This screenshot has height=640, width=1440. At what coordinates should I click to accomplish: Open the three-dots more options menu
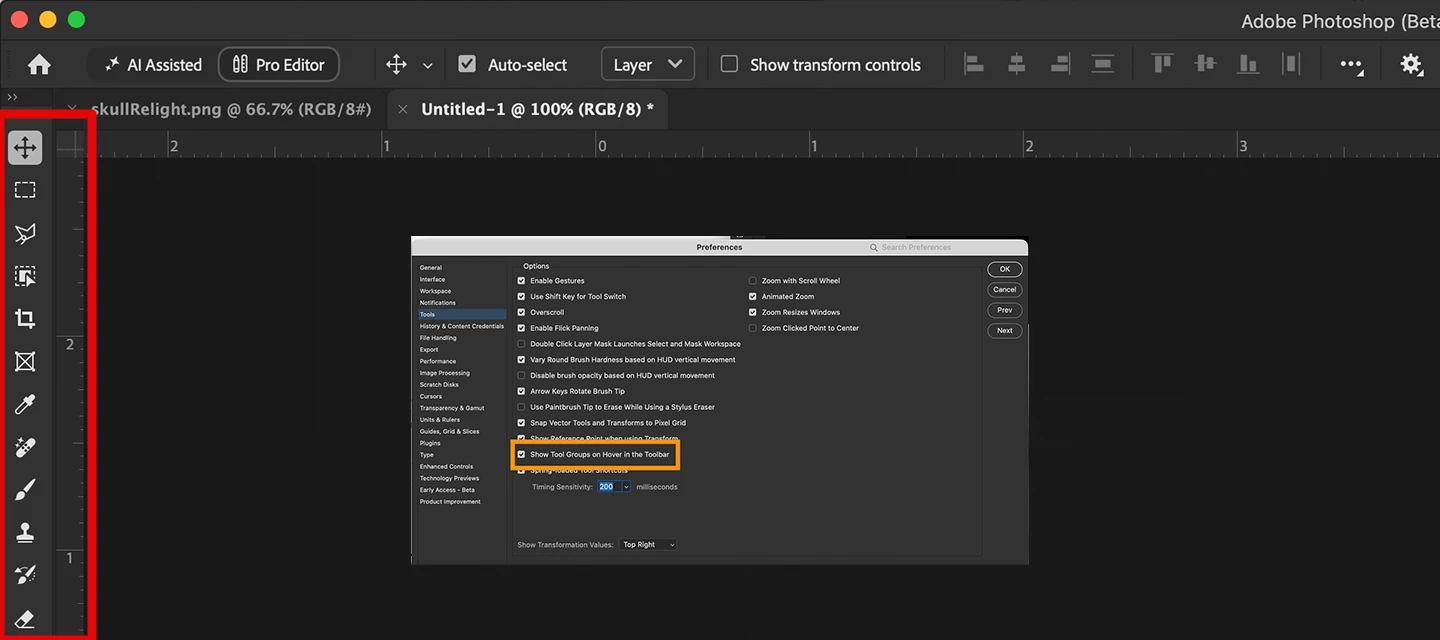click(1351, 65)
